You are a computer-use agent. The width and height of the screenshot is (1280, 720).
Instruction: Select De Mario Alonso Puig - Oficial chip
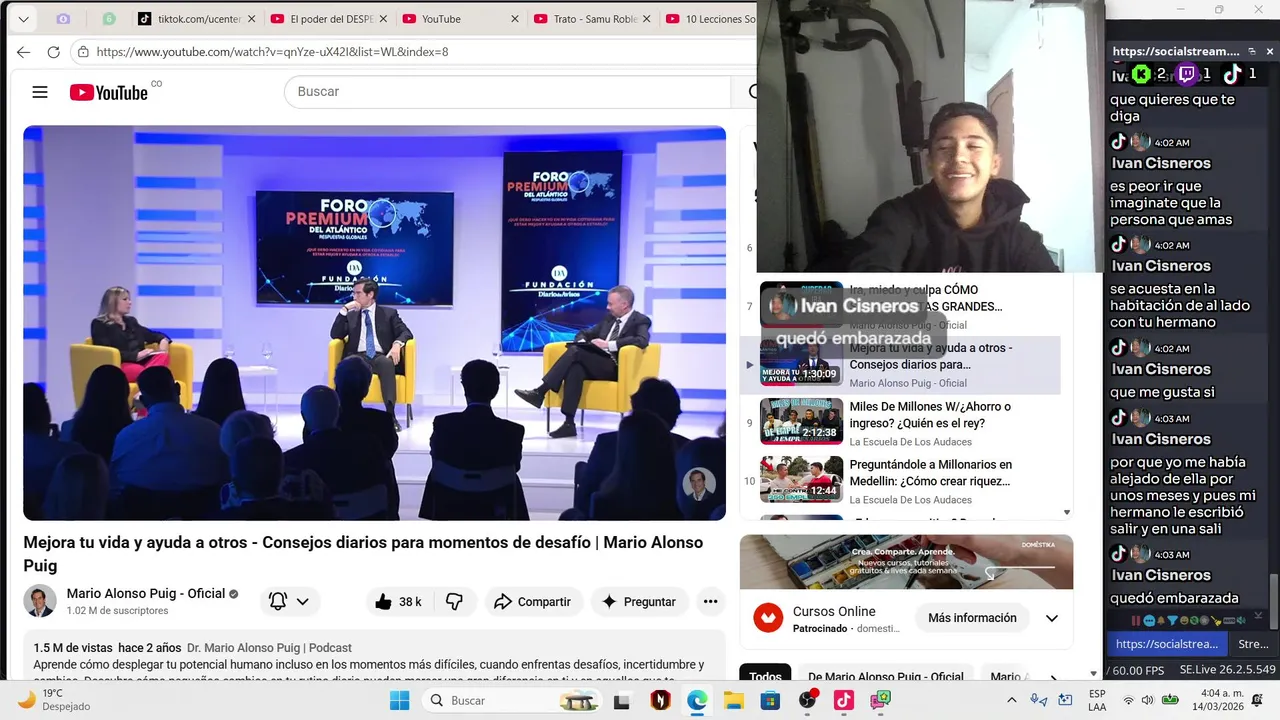pos(886,677)
